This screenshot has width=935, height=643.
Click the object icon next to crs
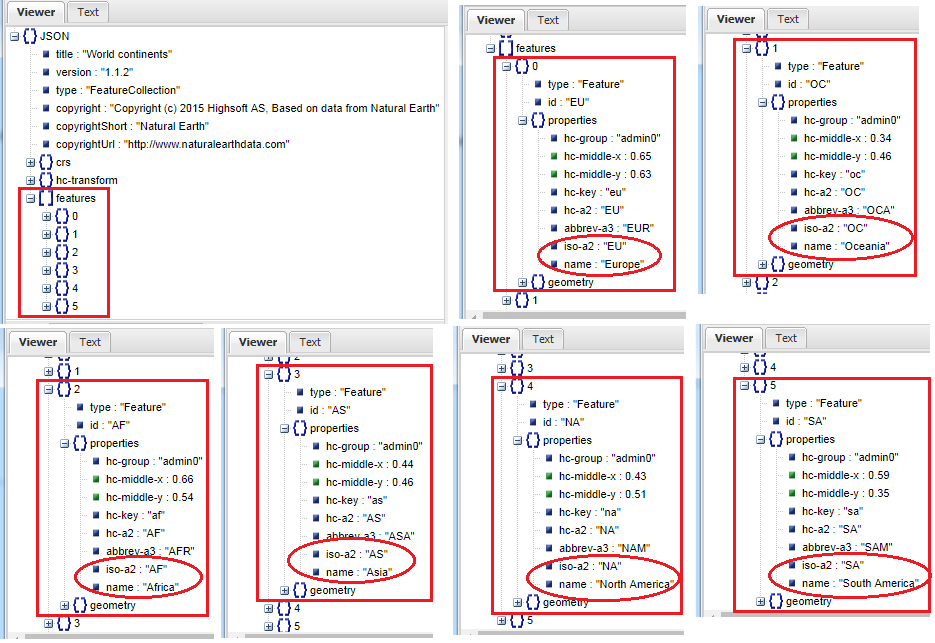pos(46,162)
